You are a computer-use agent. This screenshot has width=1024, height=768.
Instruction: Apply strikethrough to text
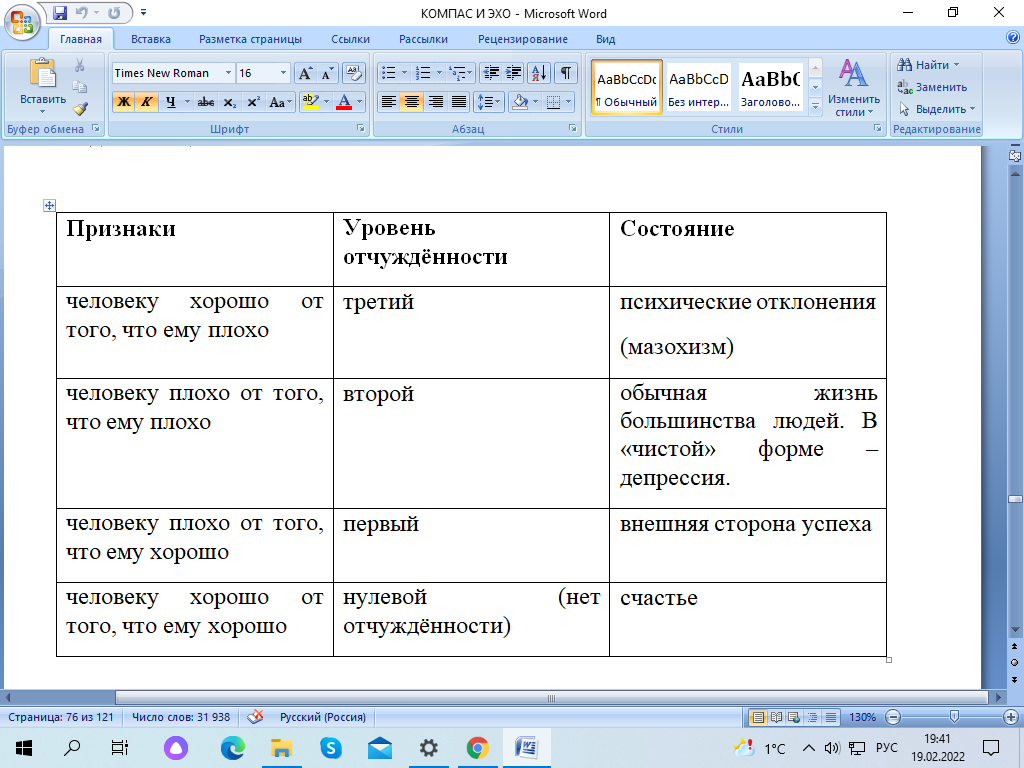click(x=206, y=102)
